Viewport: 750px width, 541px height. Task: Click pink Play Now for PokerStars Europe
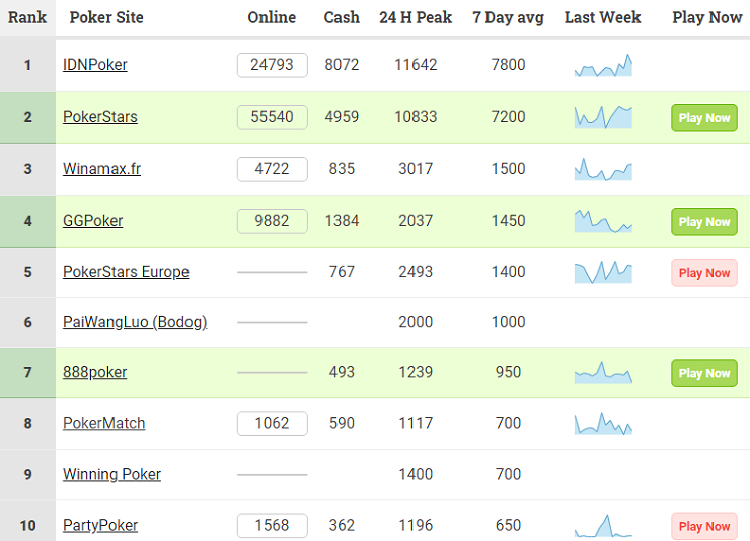point(704,273)
